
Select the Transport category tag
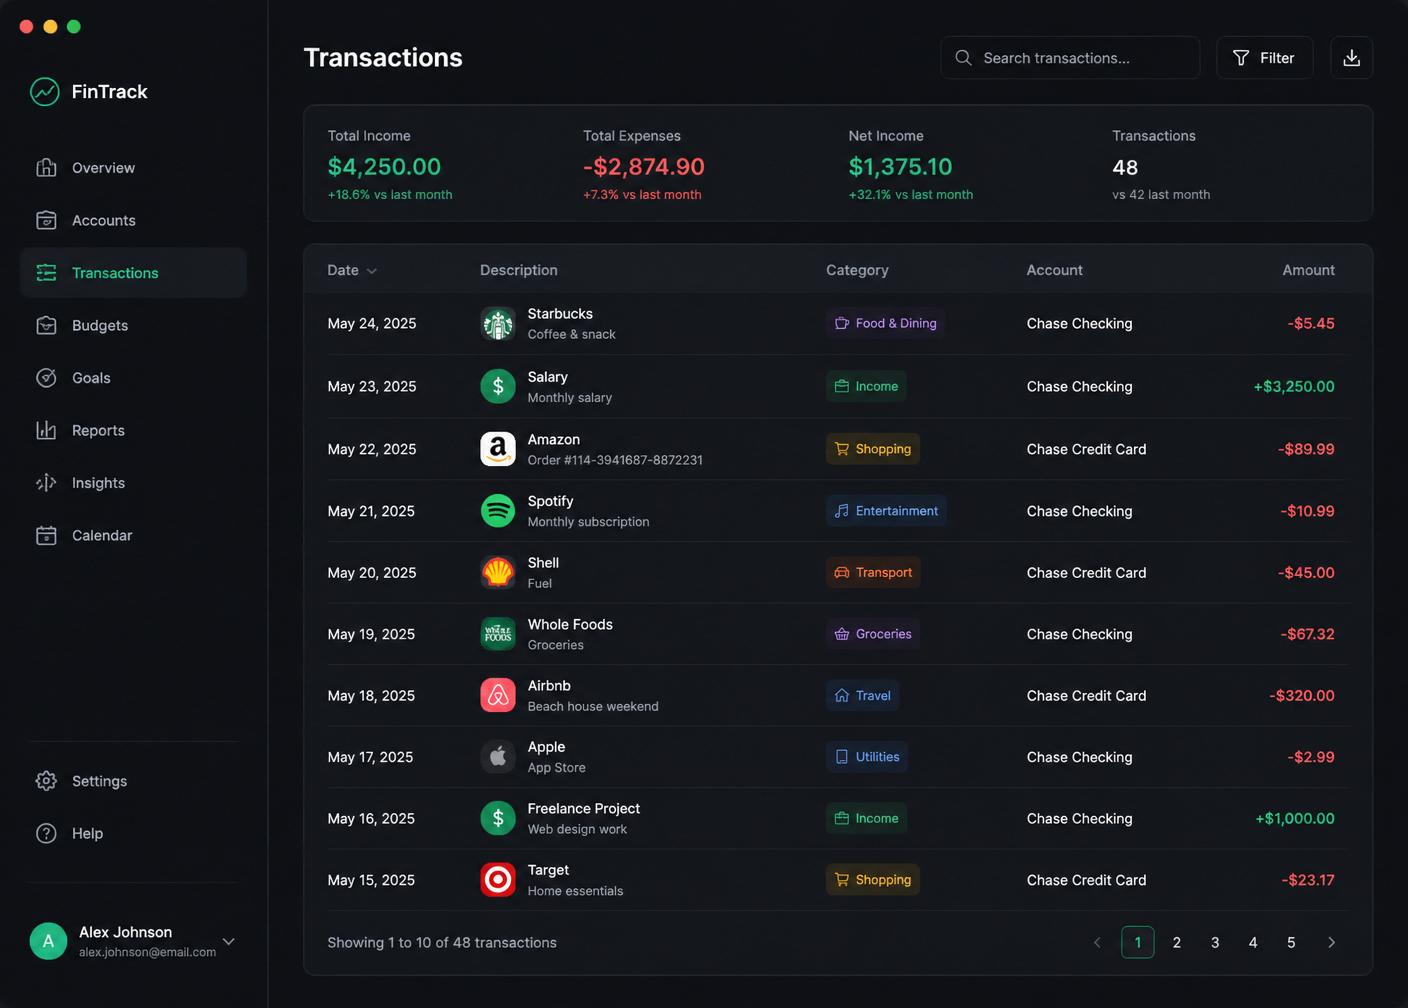[x=873, y=572]
